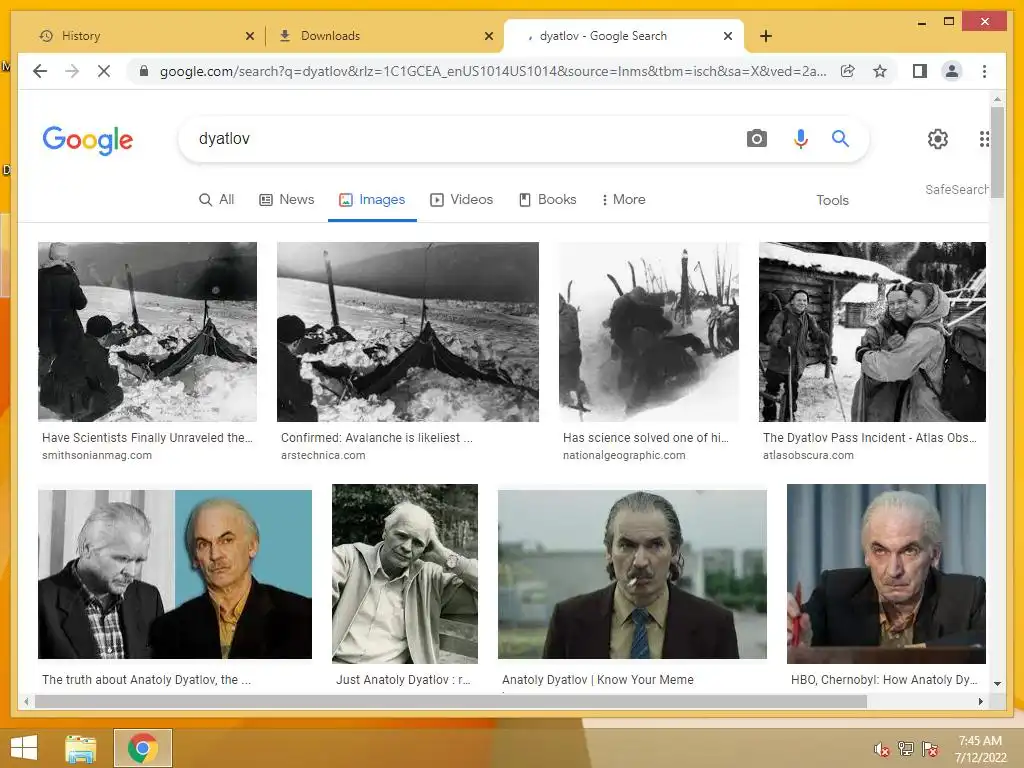Click 'Has science solved one of hi...' caption
Image resolution: width=1024 pixels, height=768 pixels.
coord(645,438)
